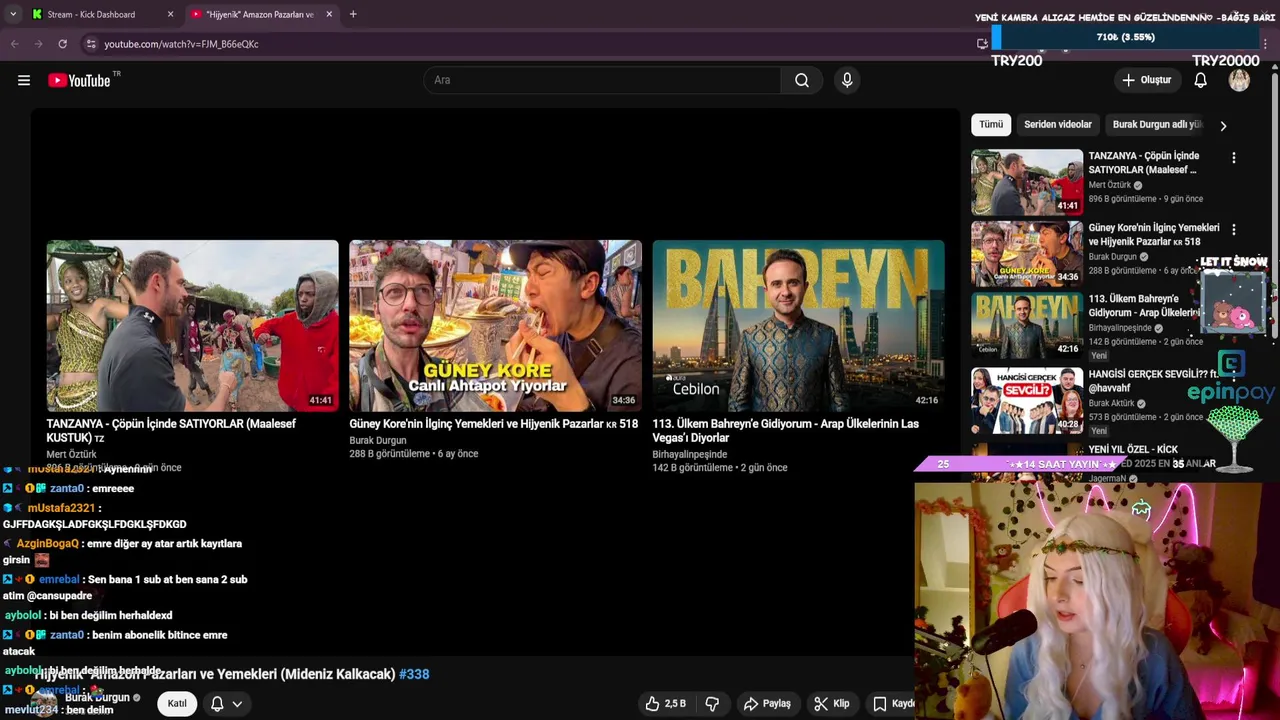
Task: Open sidebar TANZANYA thumbnail with 41:41 duration
Action: point(1027,182)
